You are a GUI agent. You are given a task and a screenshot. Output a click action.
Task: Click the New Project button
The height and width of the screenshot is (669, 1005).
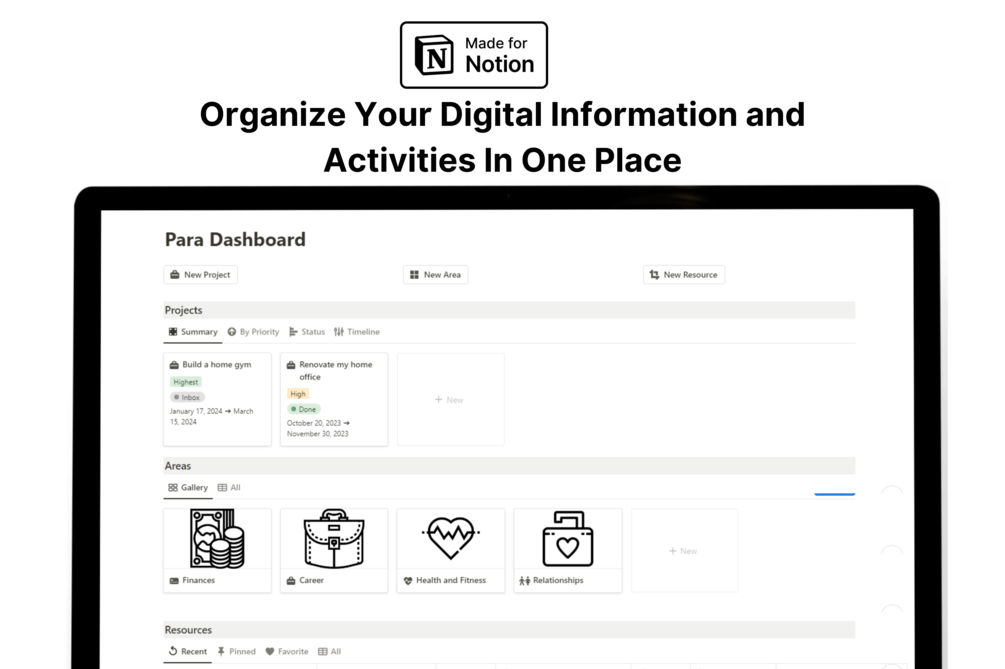pyautogui.click(x=201, y=274)
